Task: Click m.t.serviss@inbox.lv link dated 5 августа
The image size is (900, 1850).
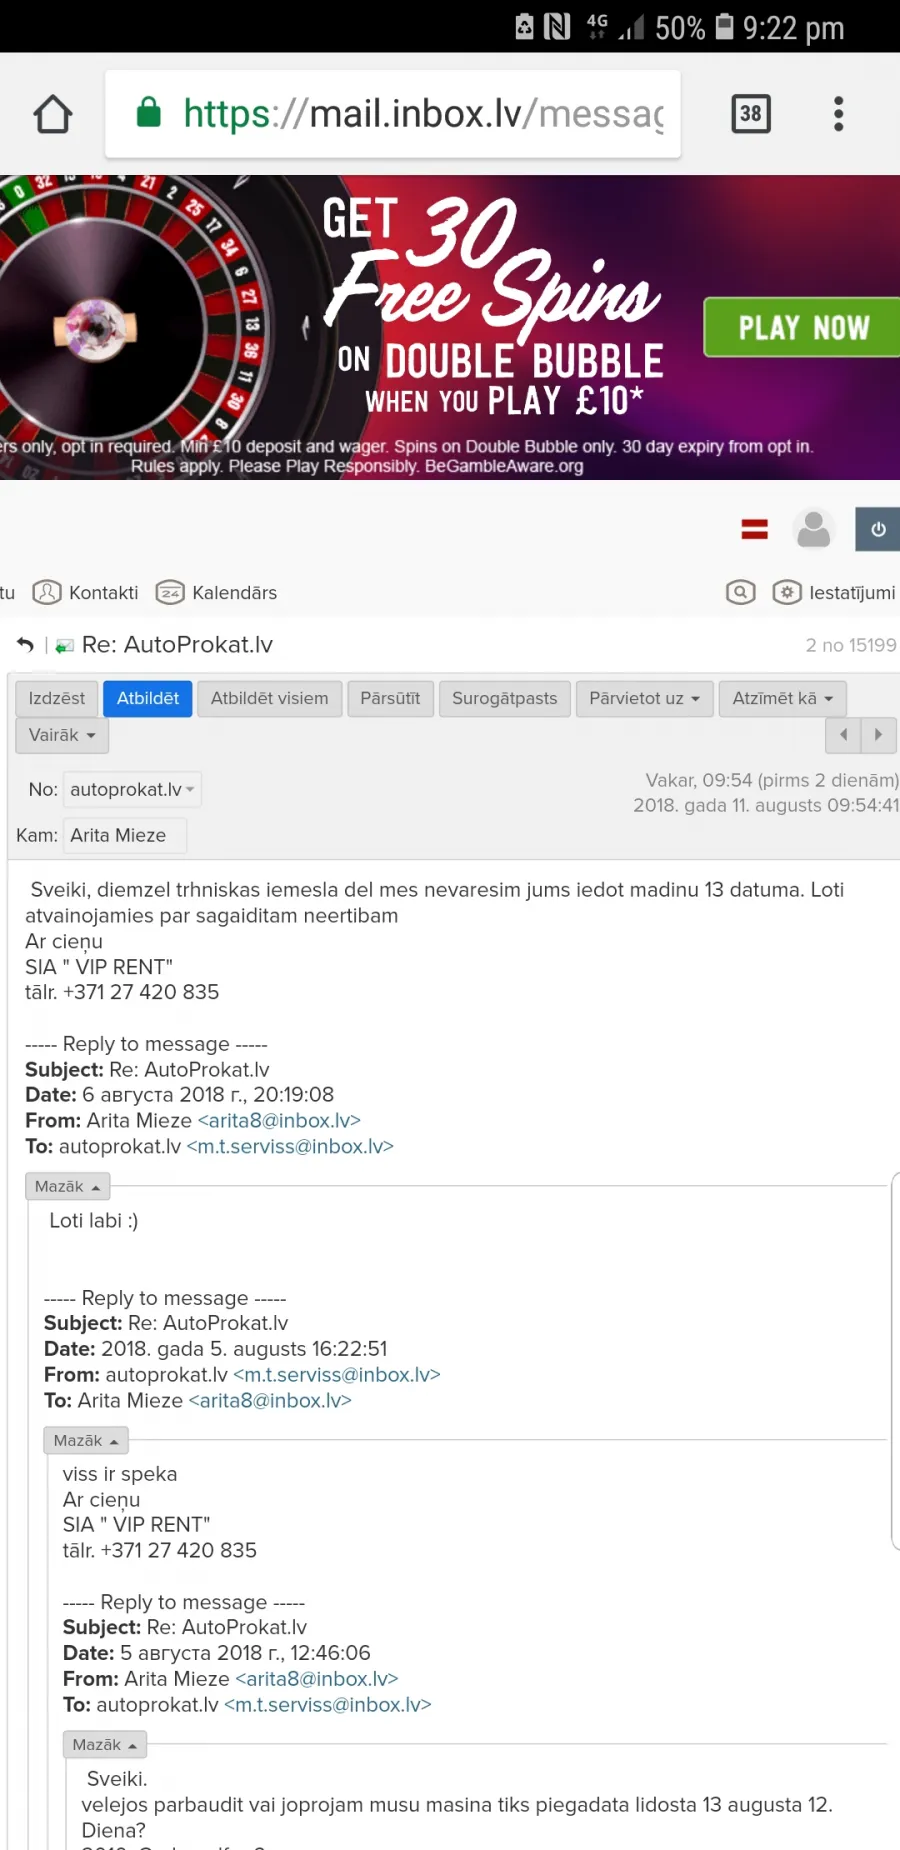Action: click(328, 1705)
